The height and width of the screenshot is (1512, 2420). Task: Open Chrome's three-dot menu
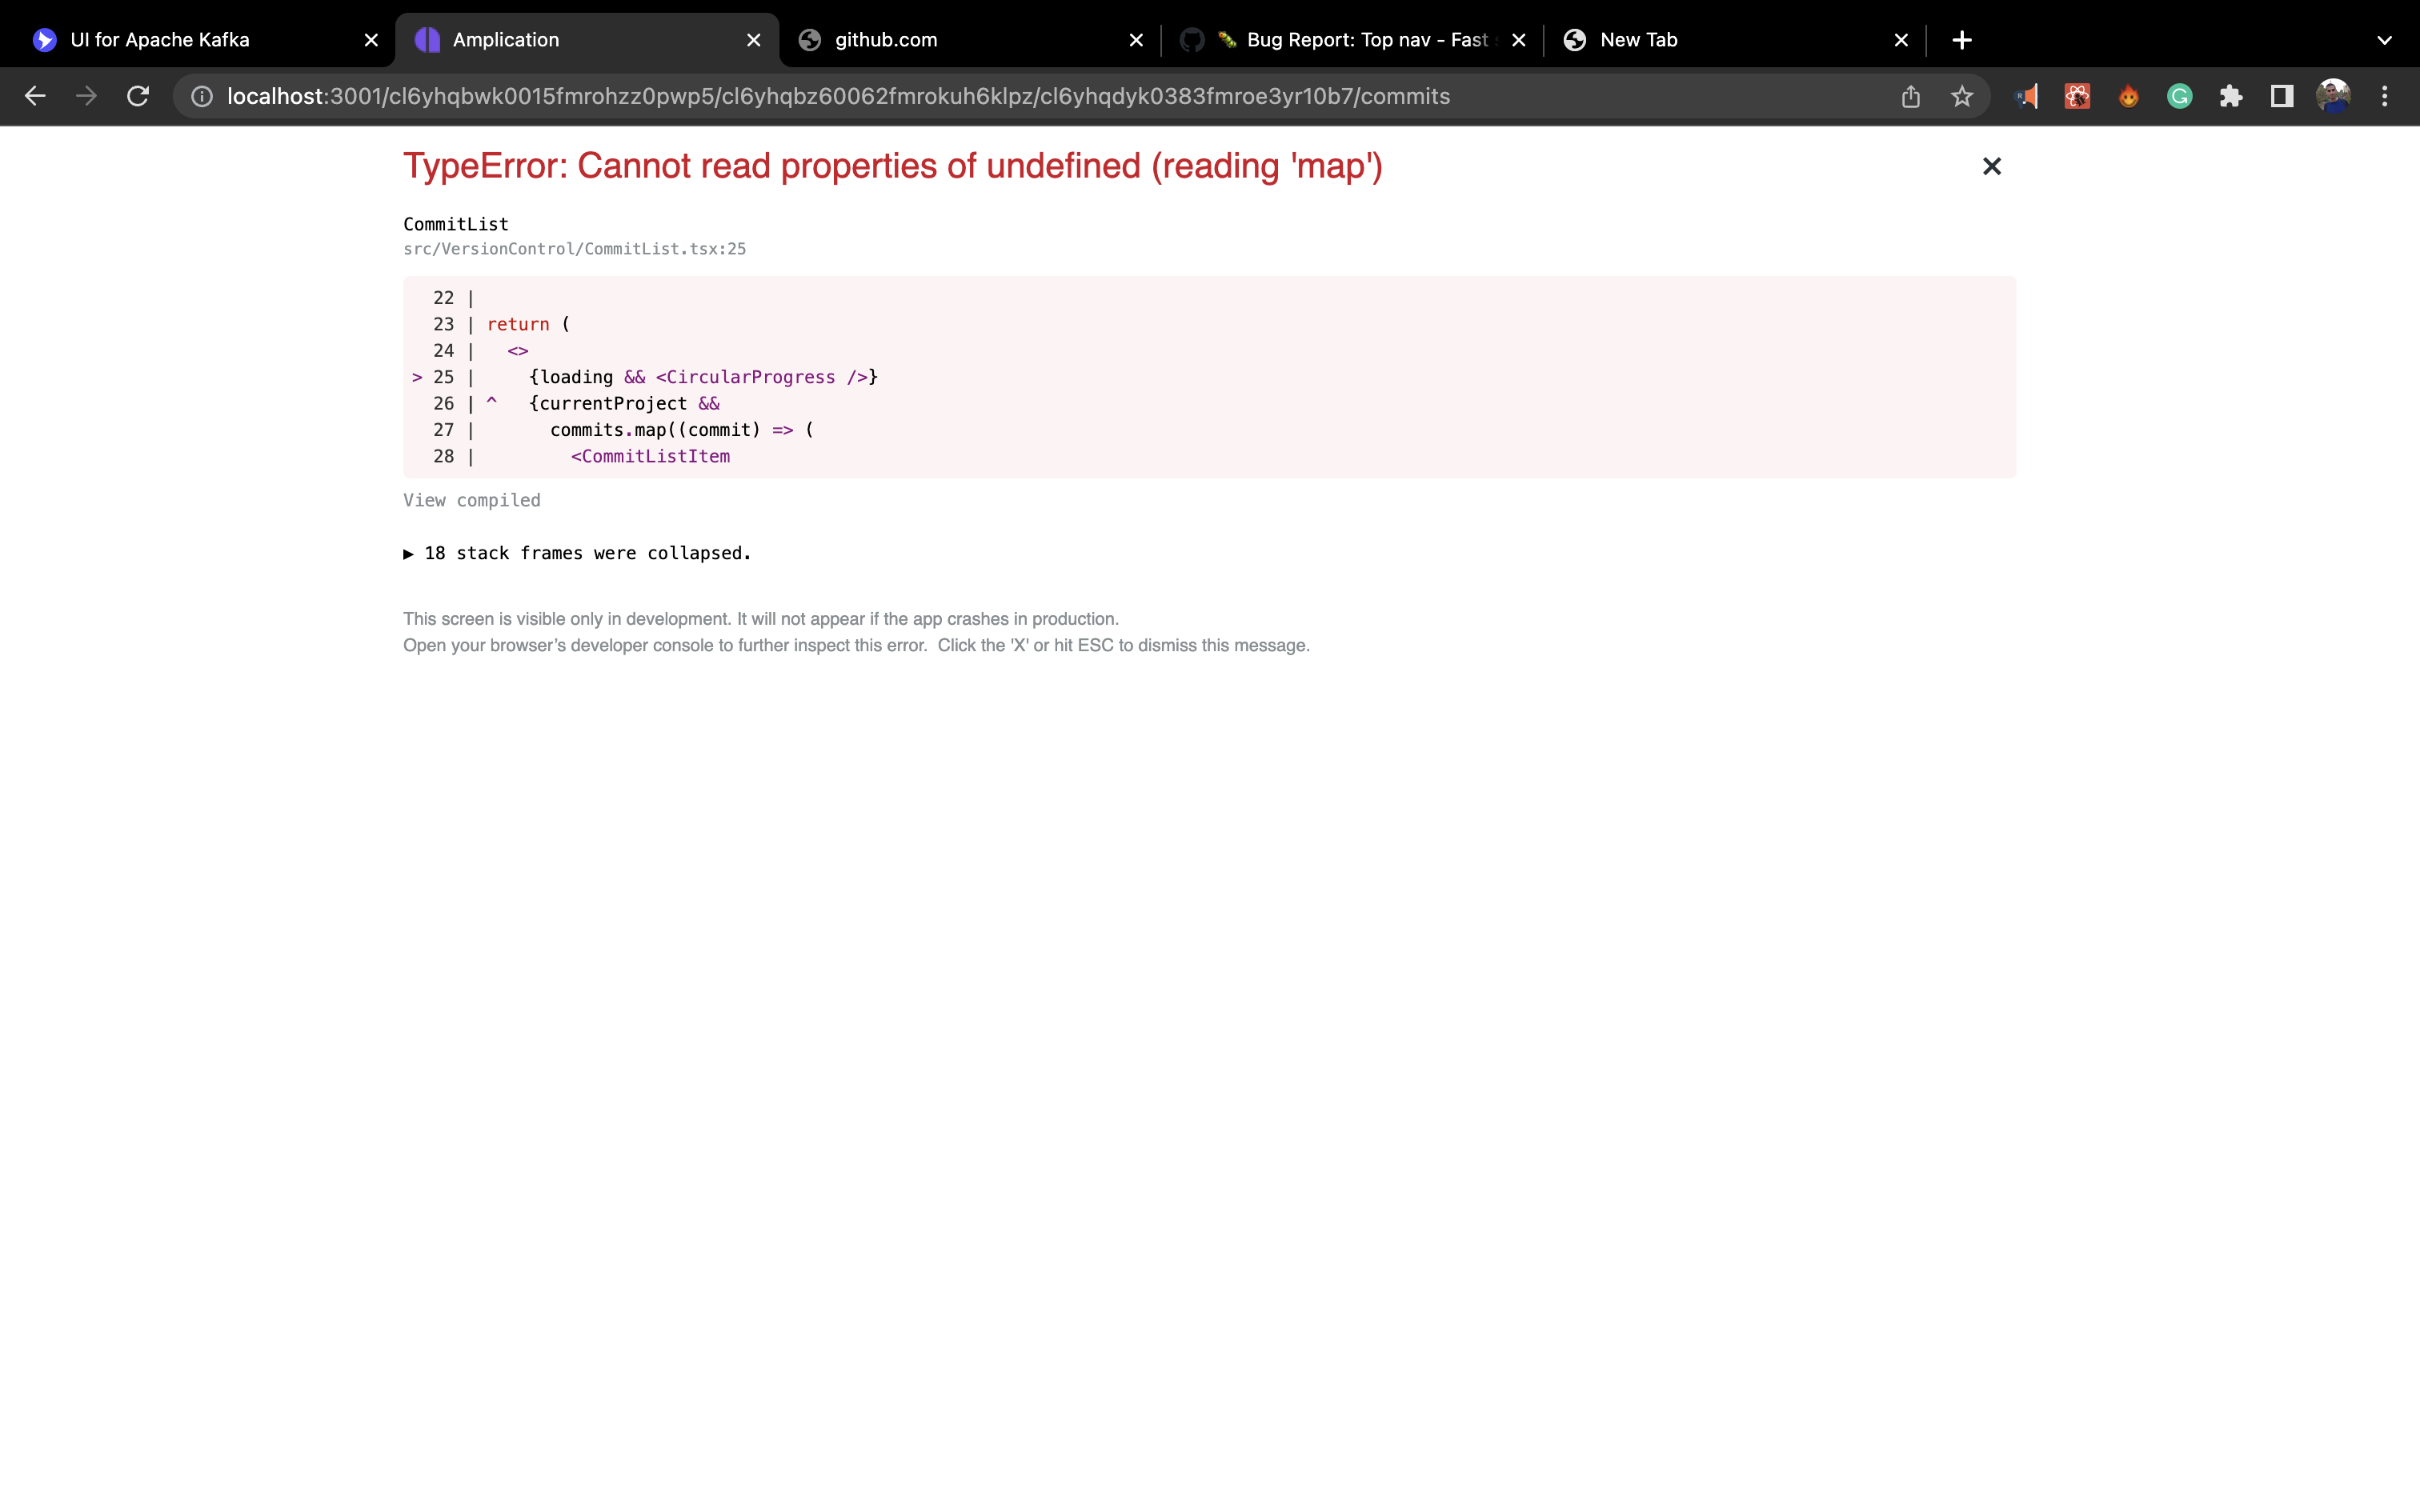(x=2384, y=95)
